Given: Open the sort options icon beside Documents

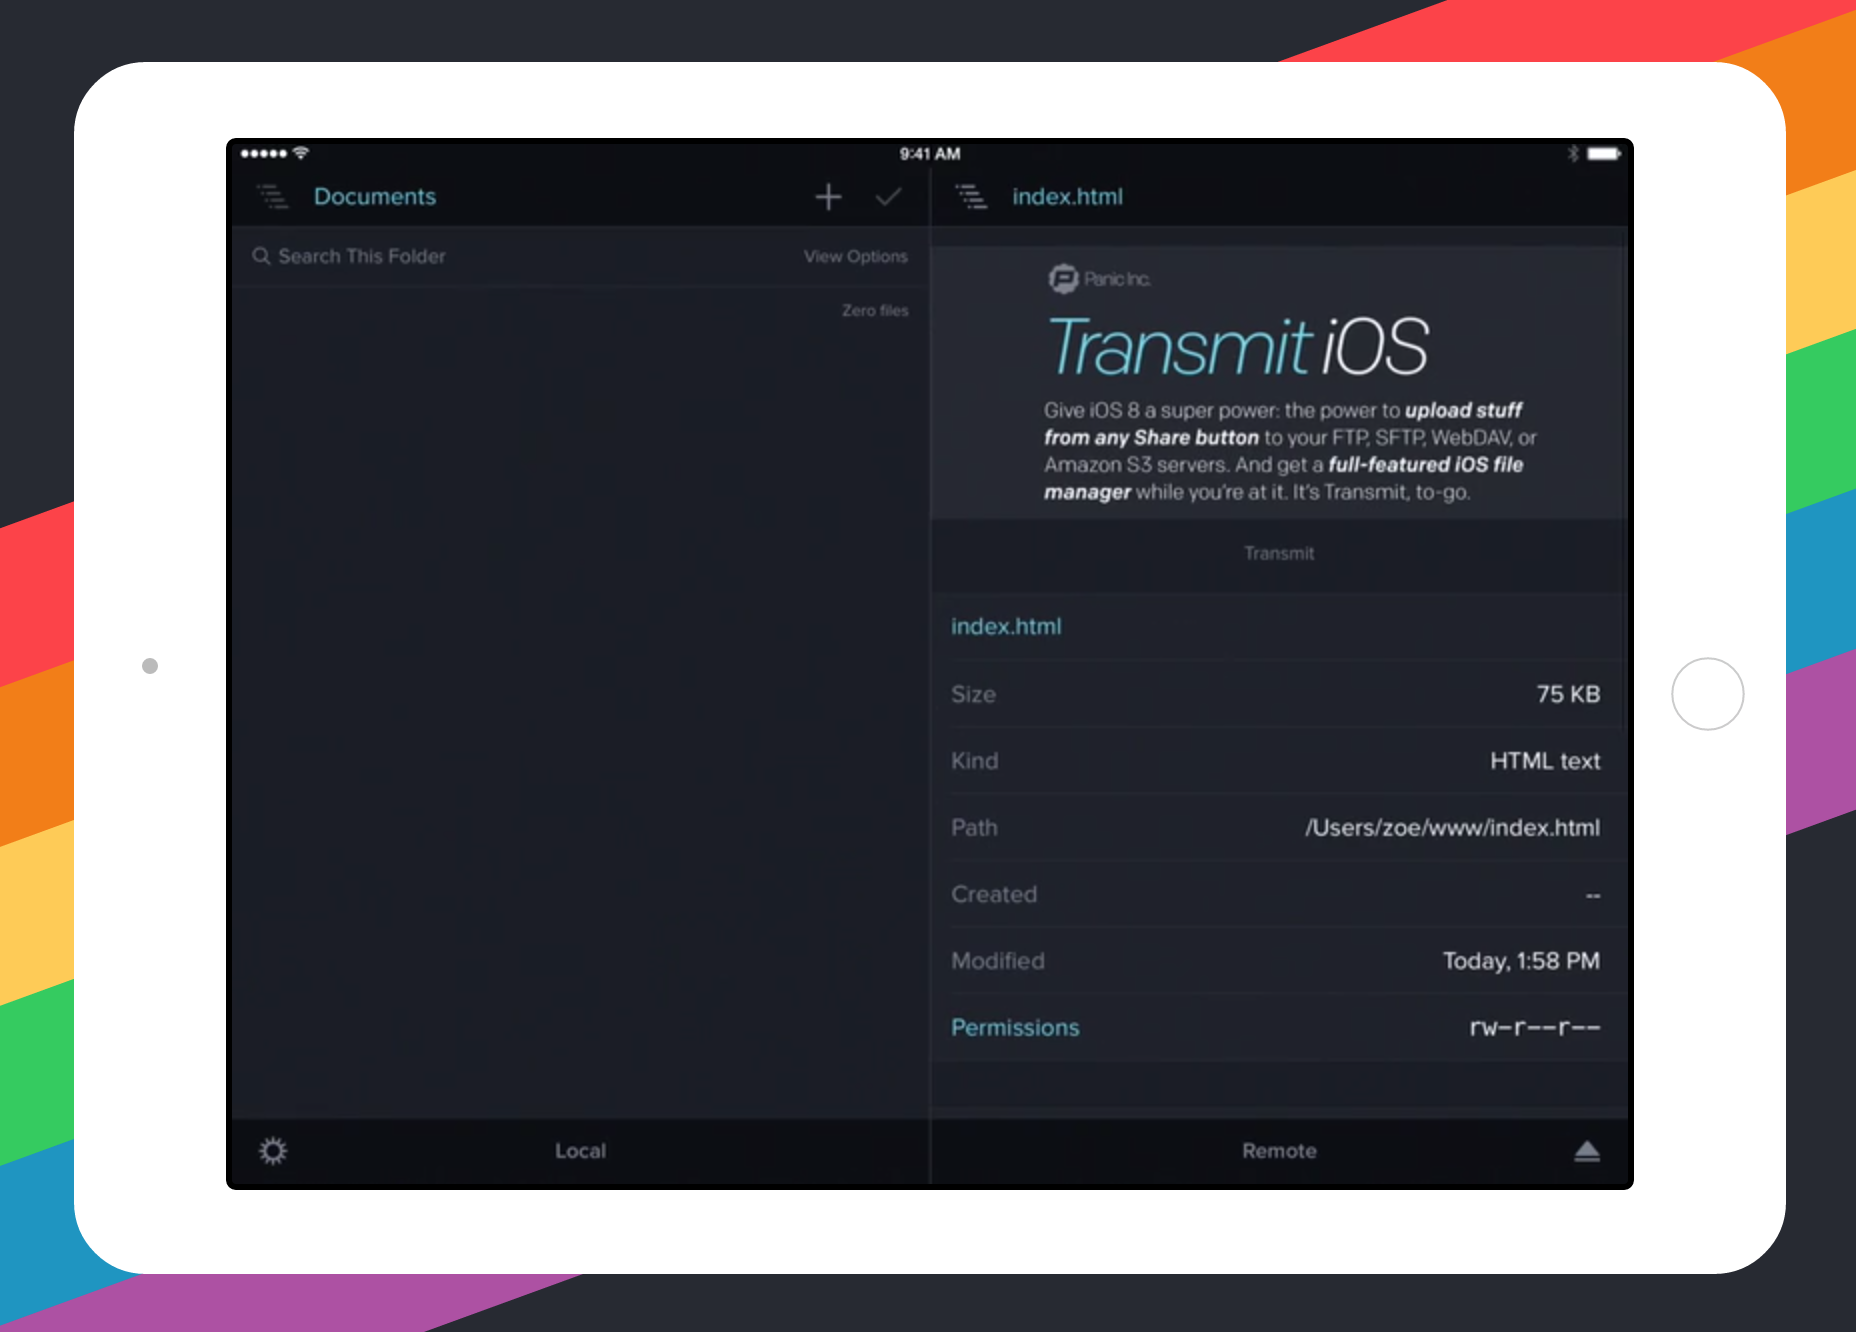Looking at the screenshot, I should [271, 196].
